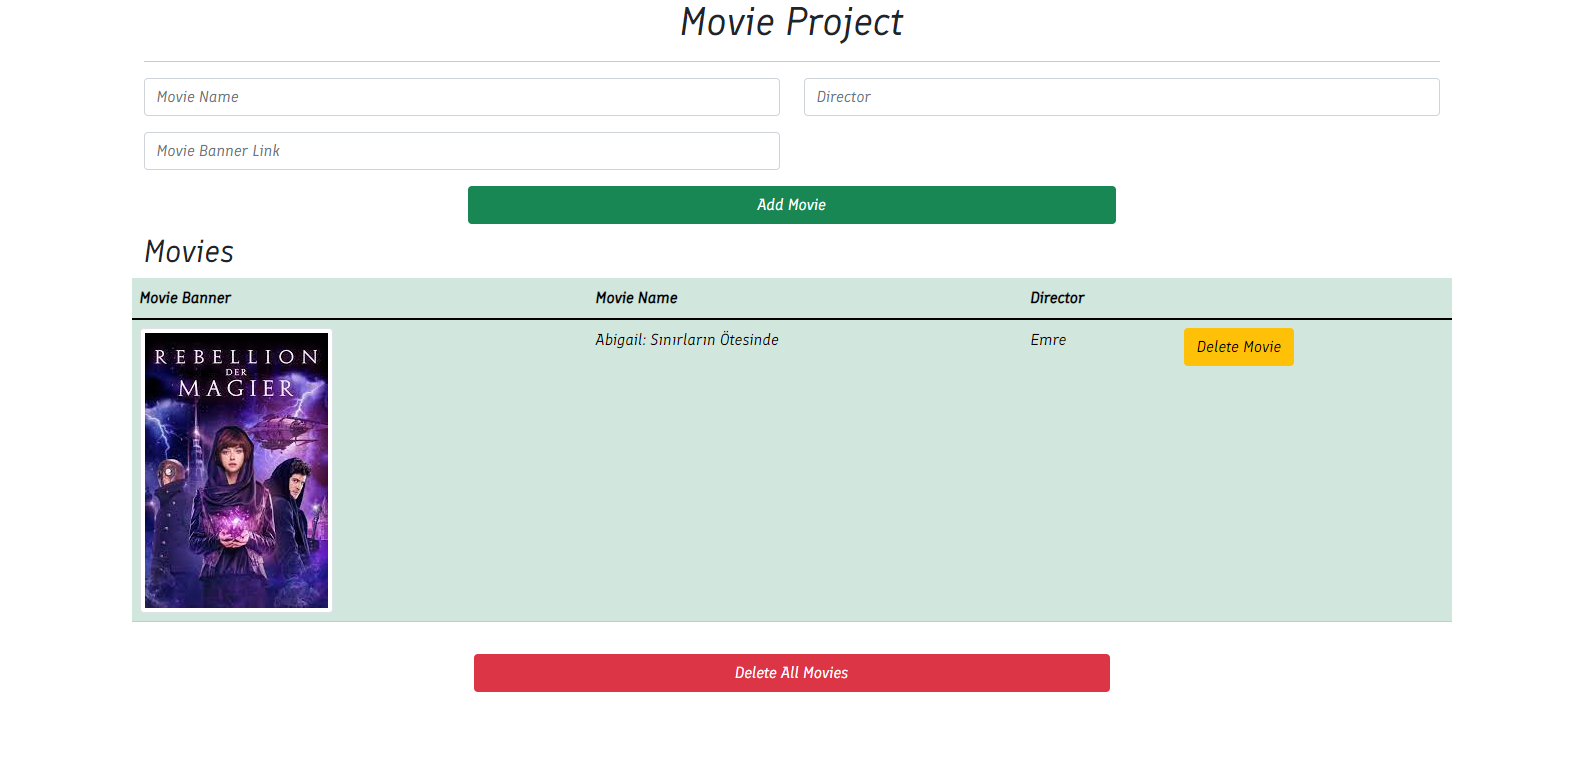This screenshot has height=764, width=1581.
Task: Click the Director column header in table
Action: pos(1057,298)
